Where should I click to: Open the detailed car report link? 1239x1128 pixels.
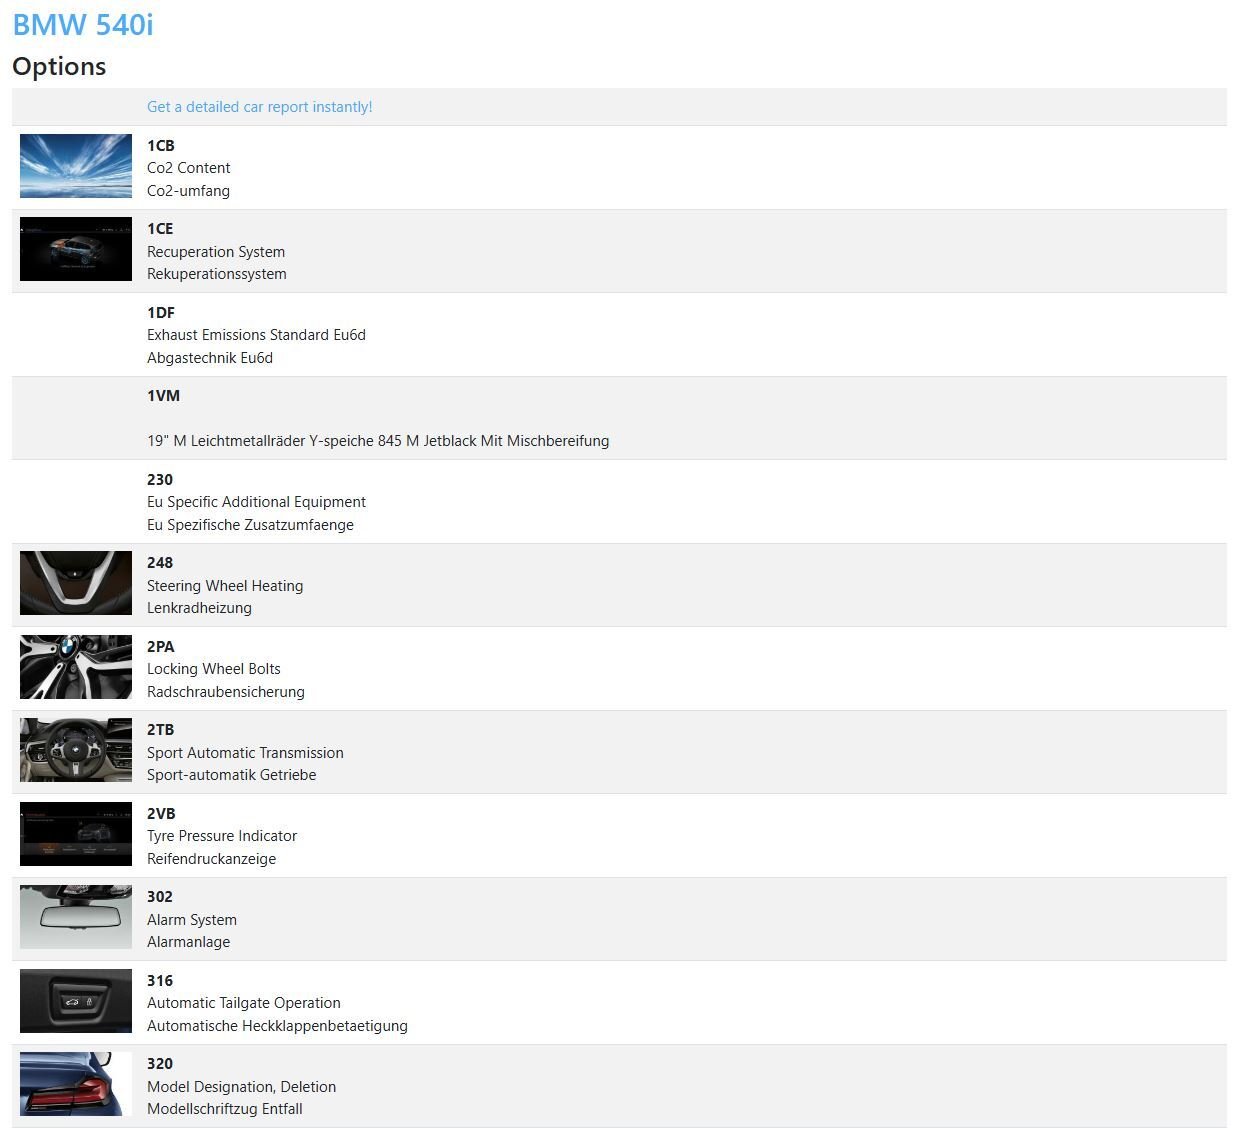pos(259,107)
